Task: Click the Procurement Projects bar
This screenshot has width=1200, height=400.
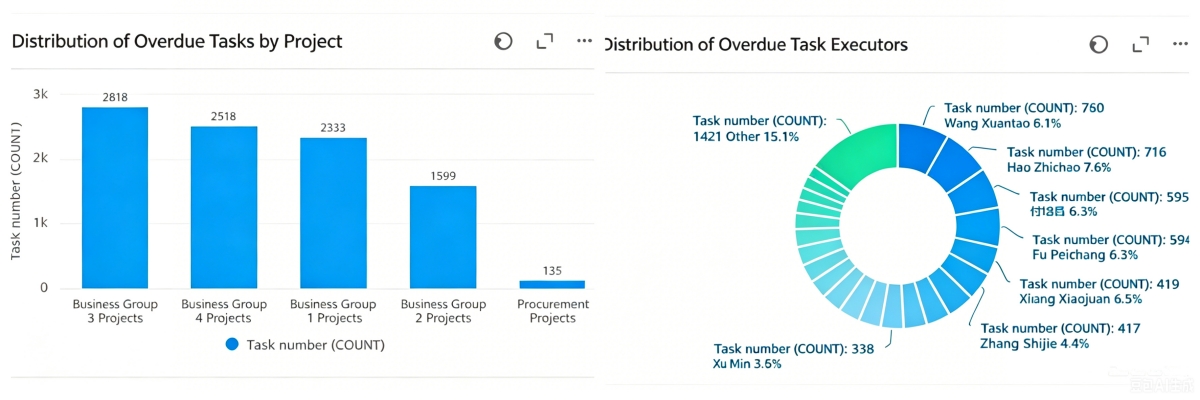Action: click(552, 284)
